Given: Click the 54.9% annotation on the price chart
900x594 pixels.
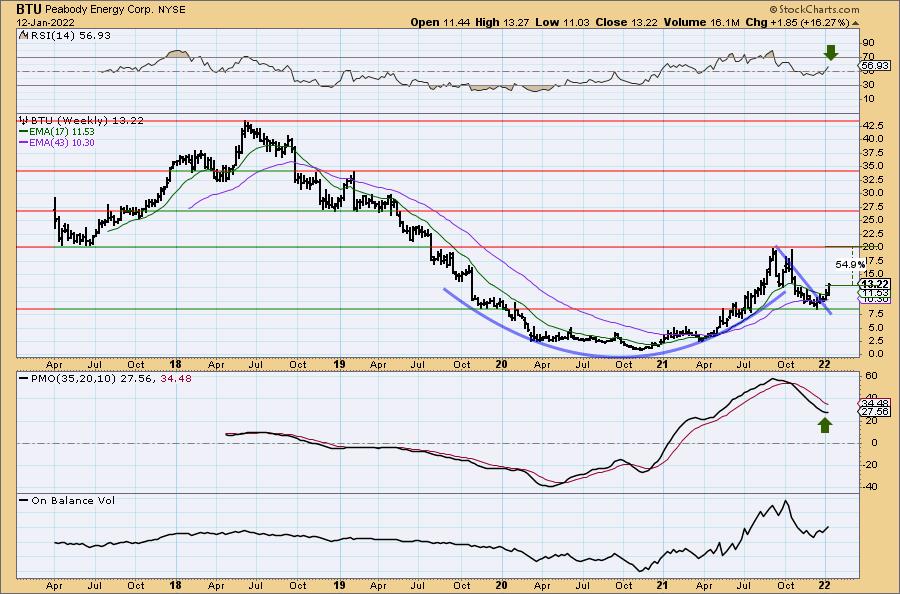Looking at the screenshot, I should click(x=850, y=265).
